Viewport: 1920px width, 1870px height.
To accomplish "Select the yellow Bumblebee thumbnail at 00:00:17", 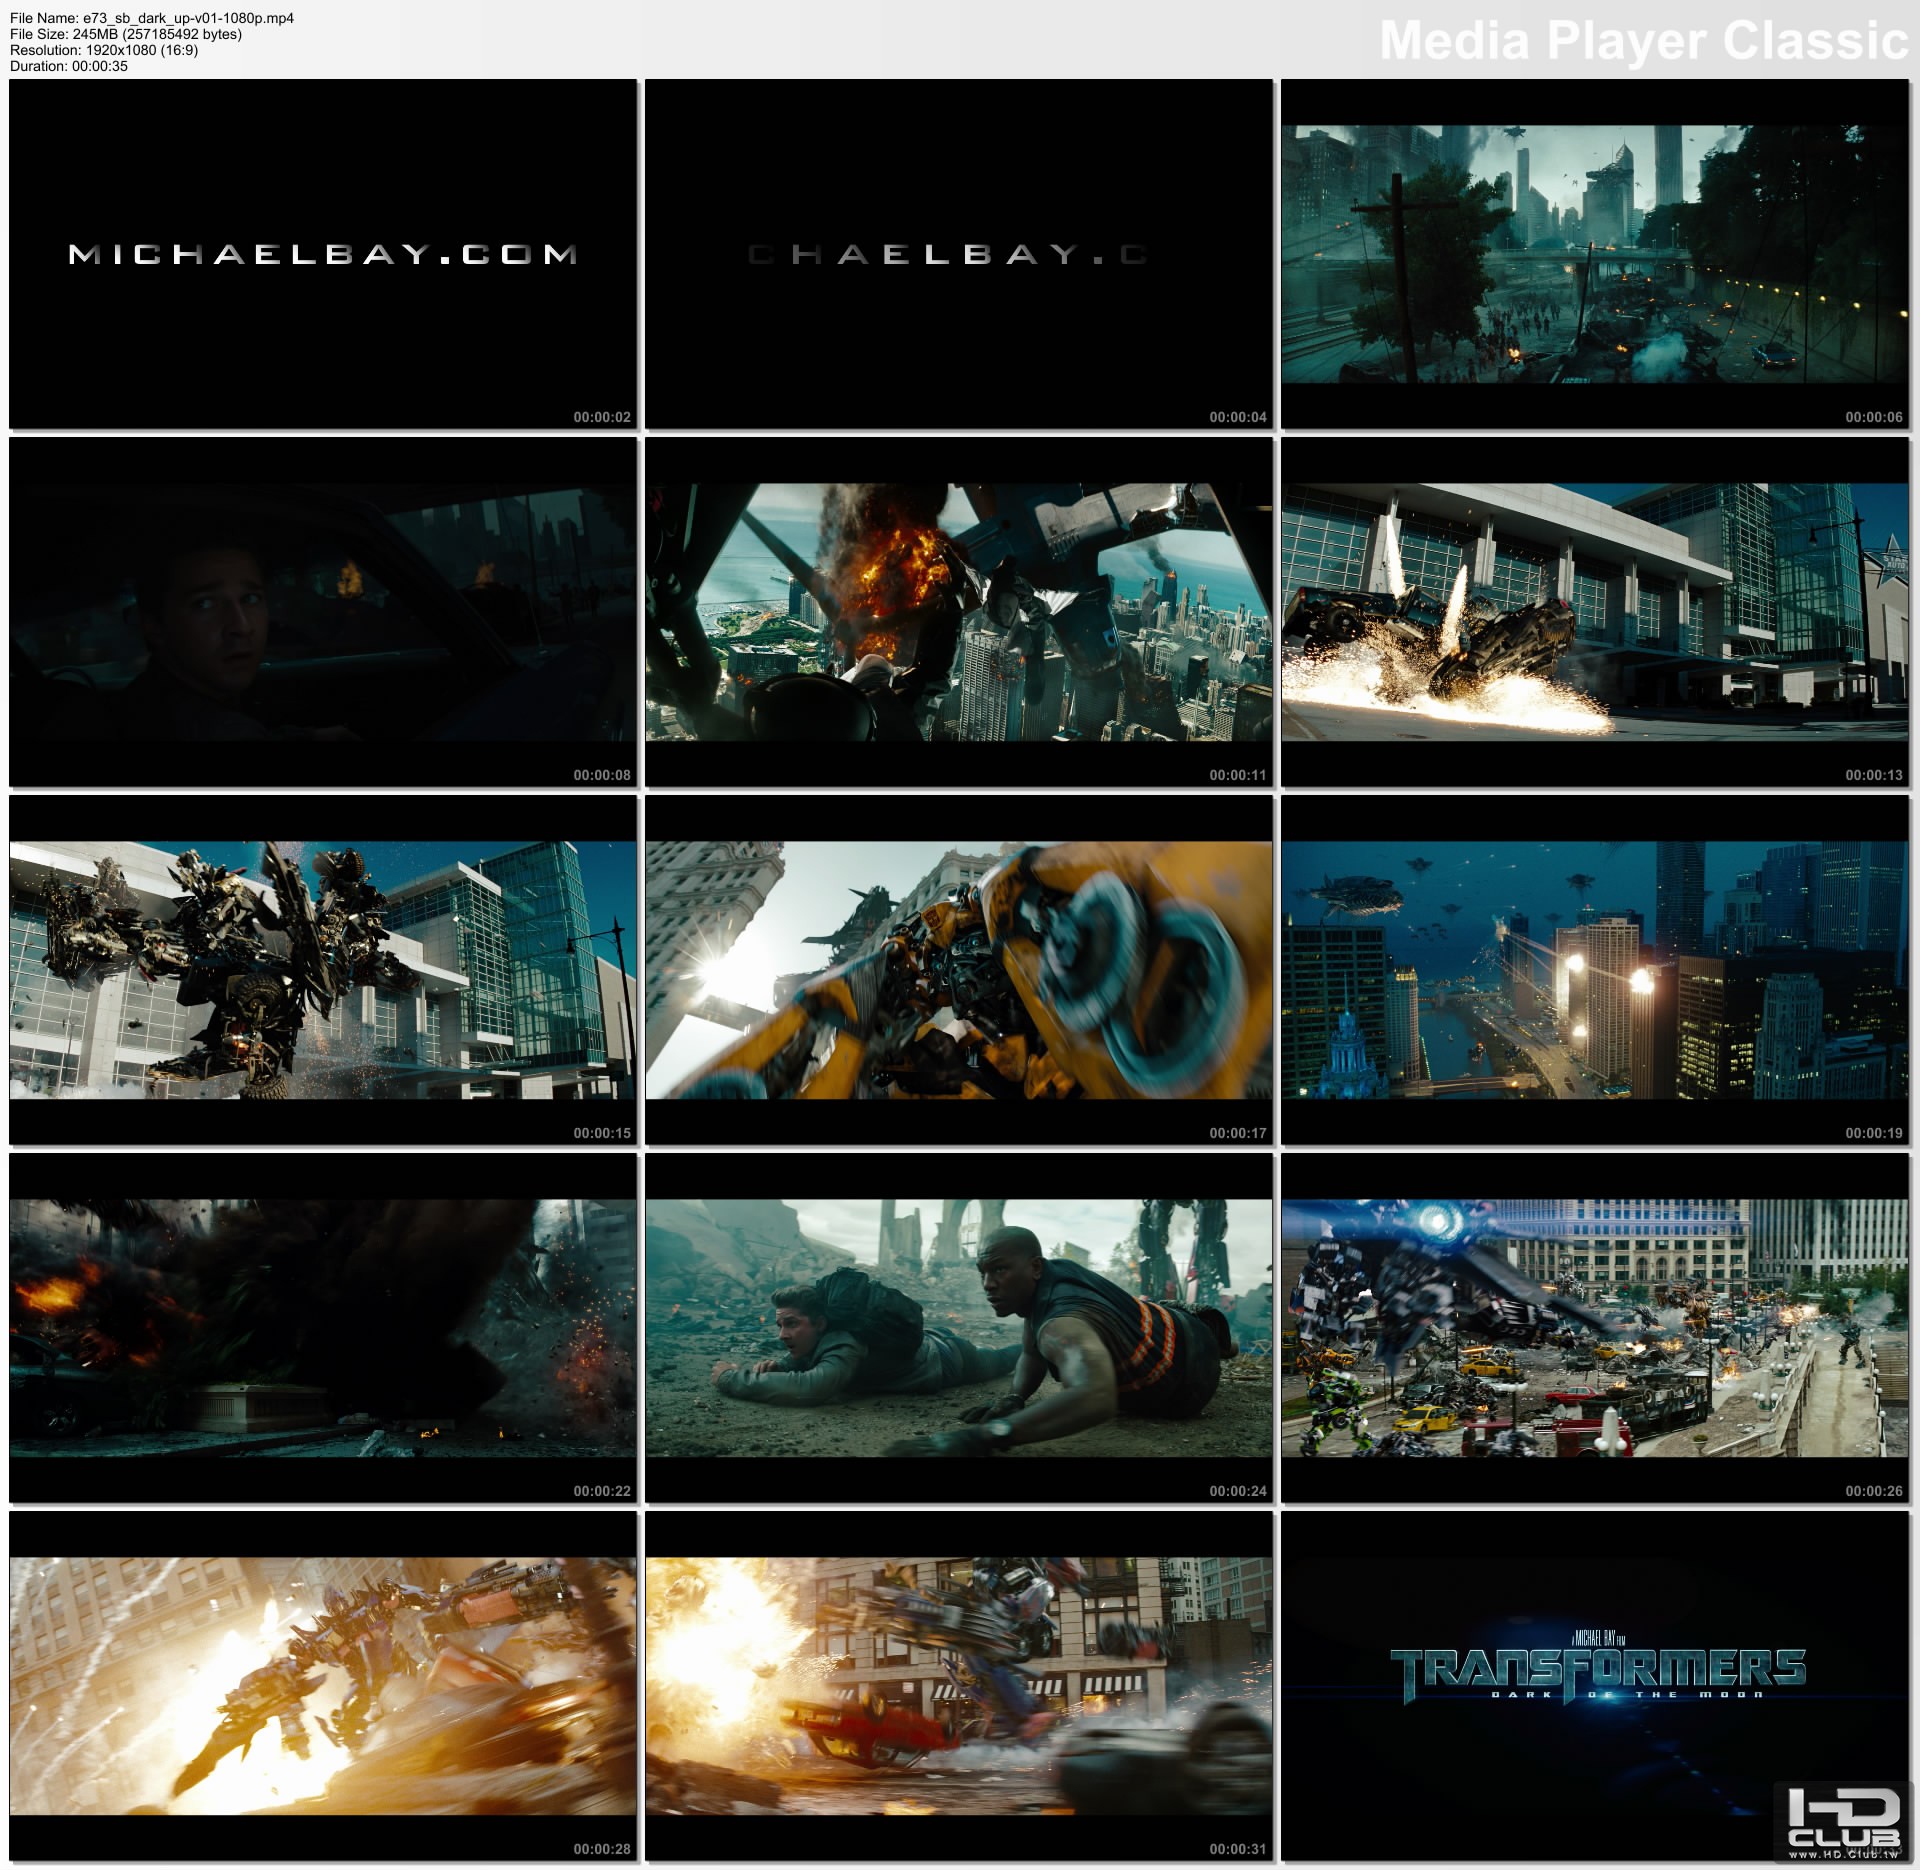I will click(959, 970).
